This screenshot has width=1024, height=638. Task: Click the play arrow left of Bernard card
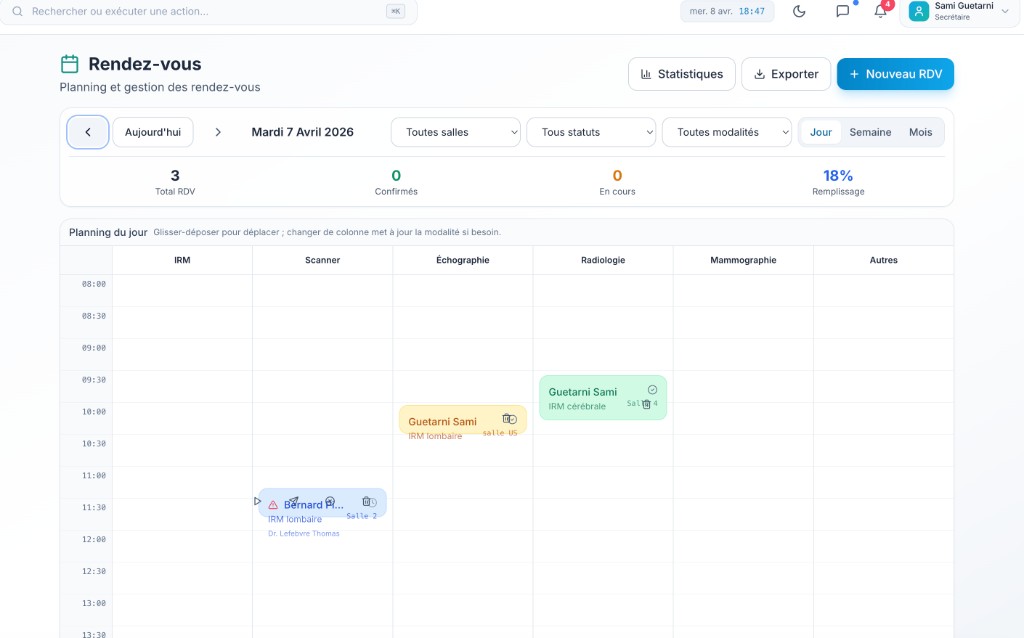click(257, 501)
